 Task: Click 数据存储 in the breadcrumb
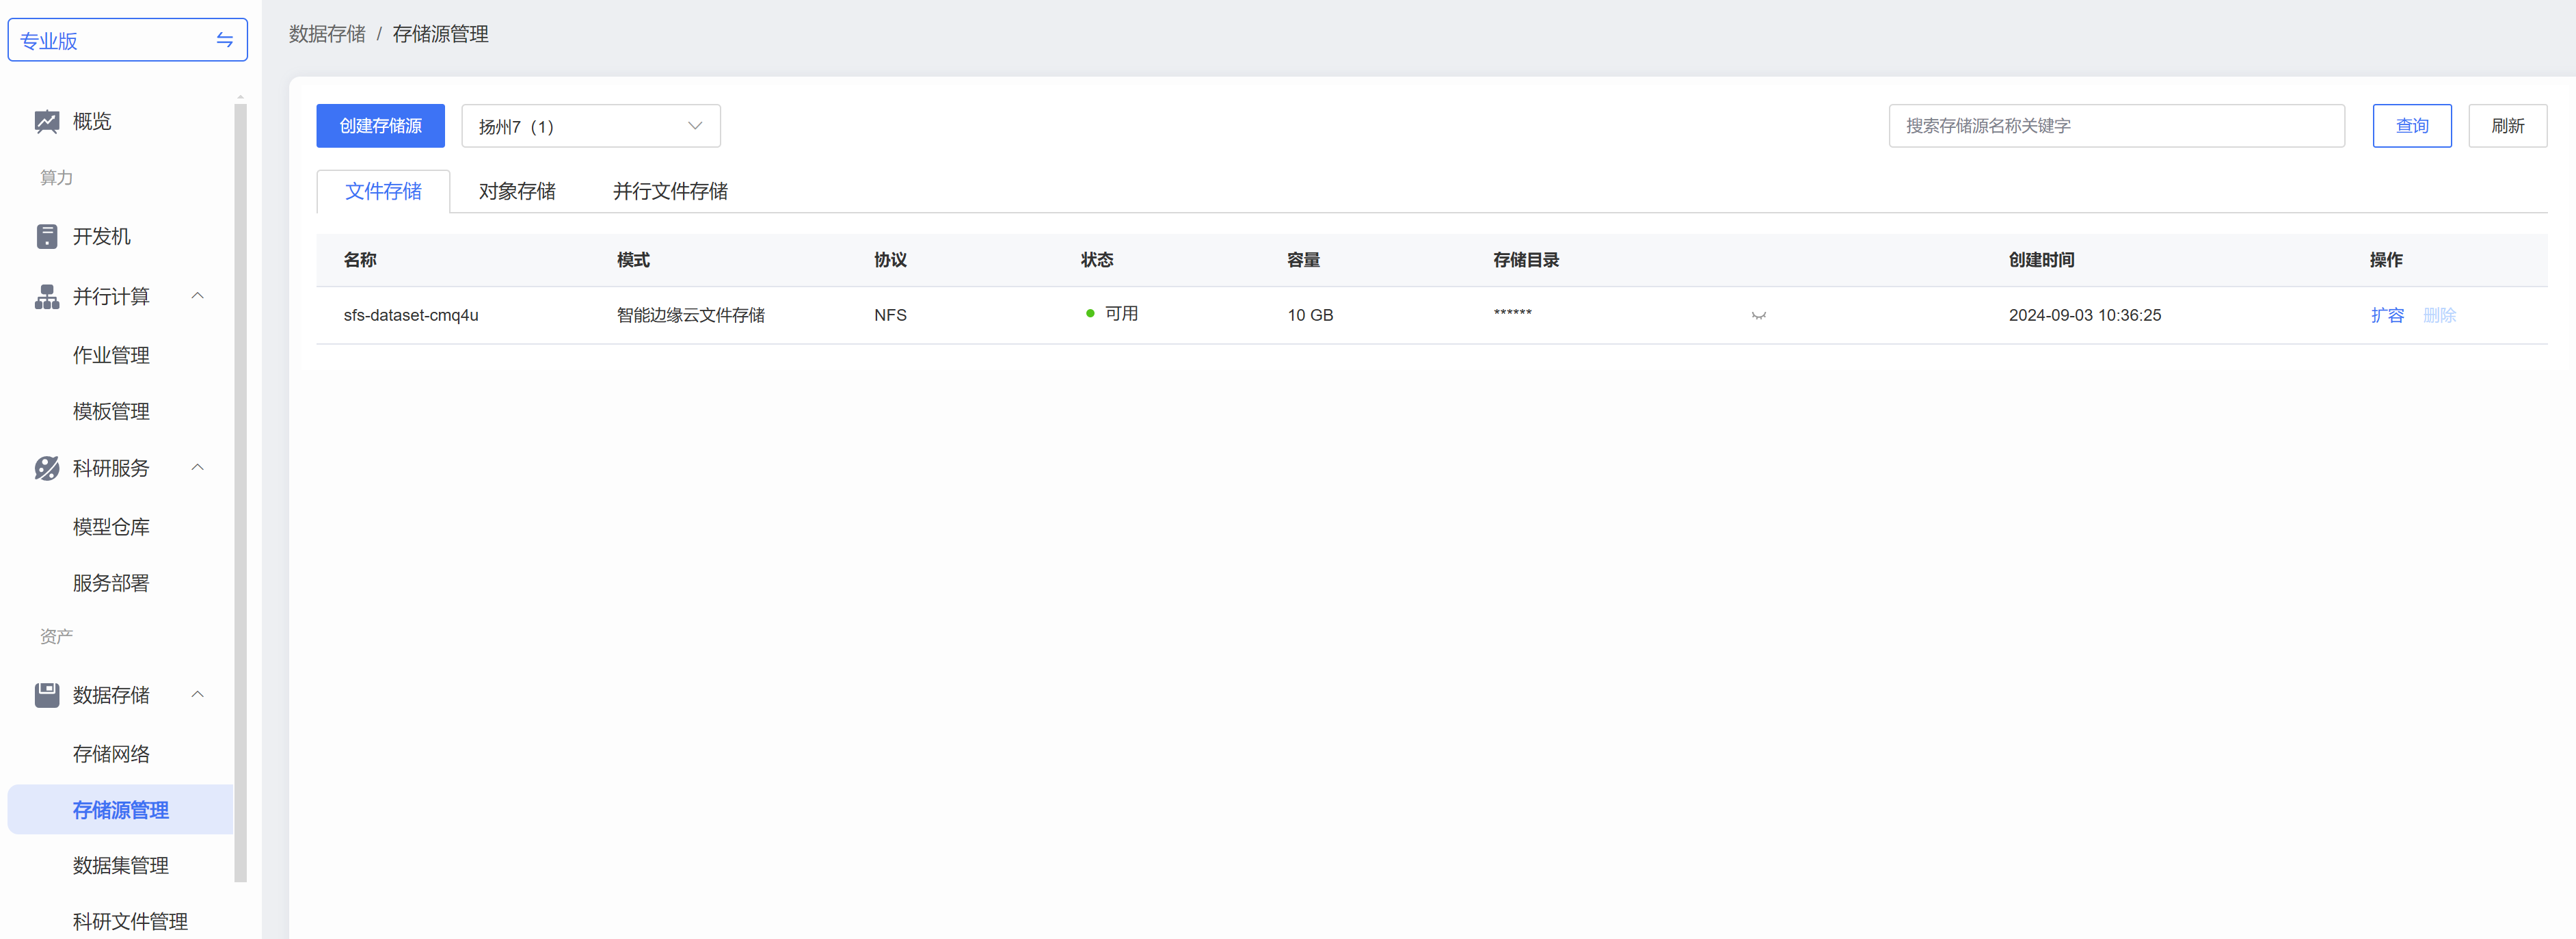click(x=327, y=34)
